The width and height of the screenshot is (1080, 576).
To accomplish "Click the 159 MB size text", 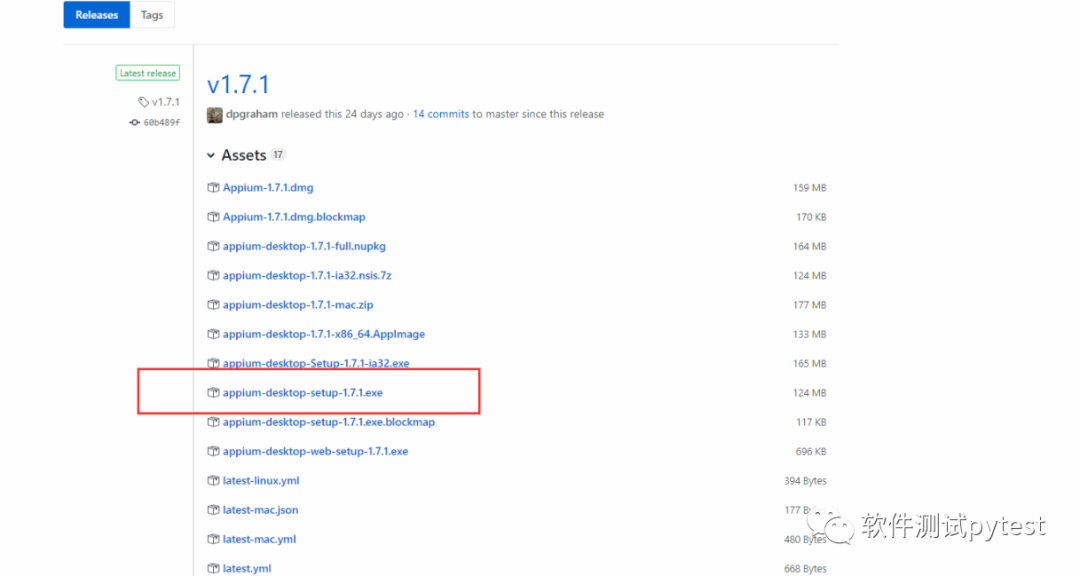I will pos(809,188).
